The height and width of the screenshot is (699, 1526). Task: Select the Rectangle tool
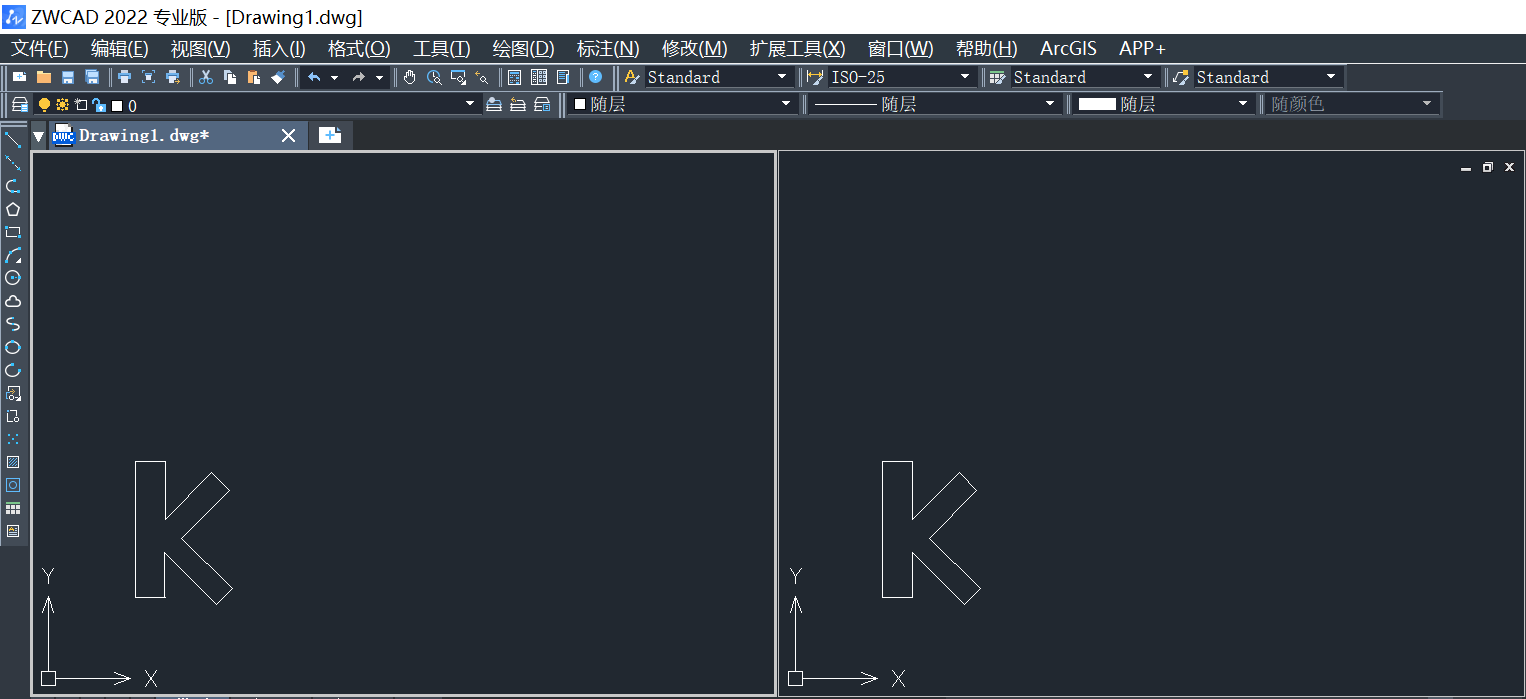click(13, 232)
